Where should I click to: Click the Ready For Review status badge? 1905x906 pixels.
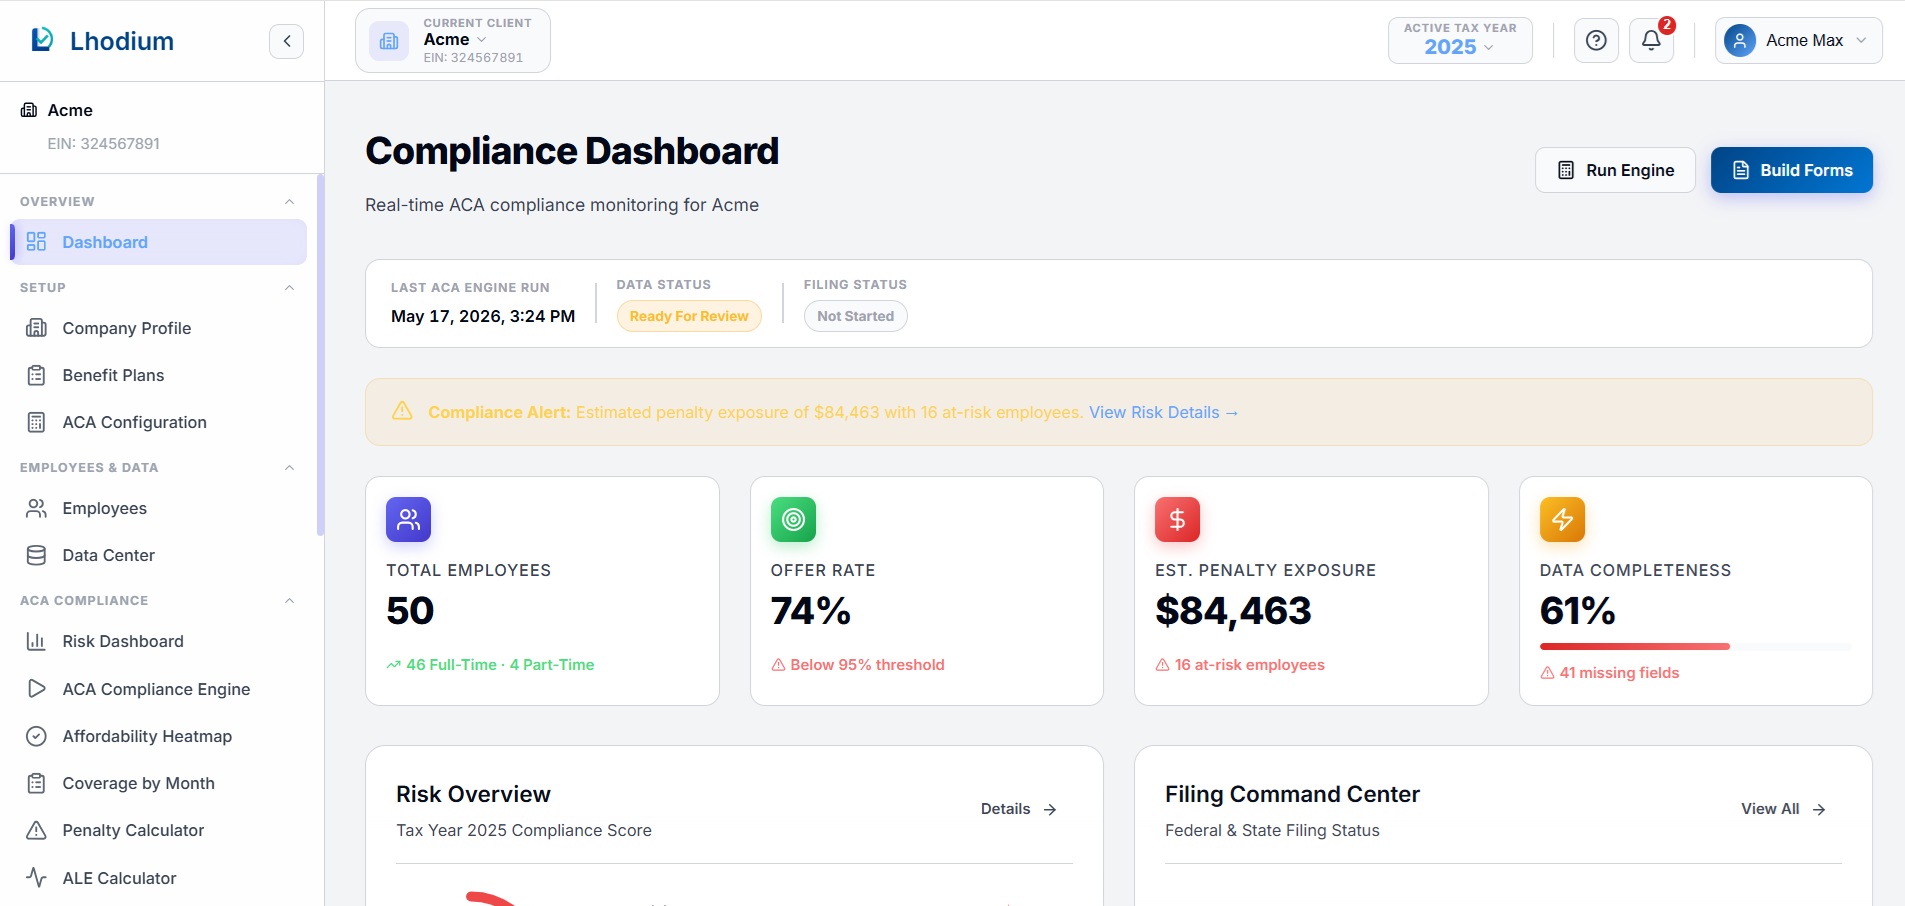point(689,316)
